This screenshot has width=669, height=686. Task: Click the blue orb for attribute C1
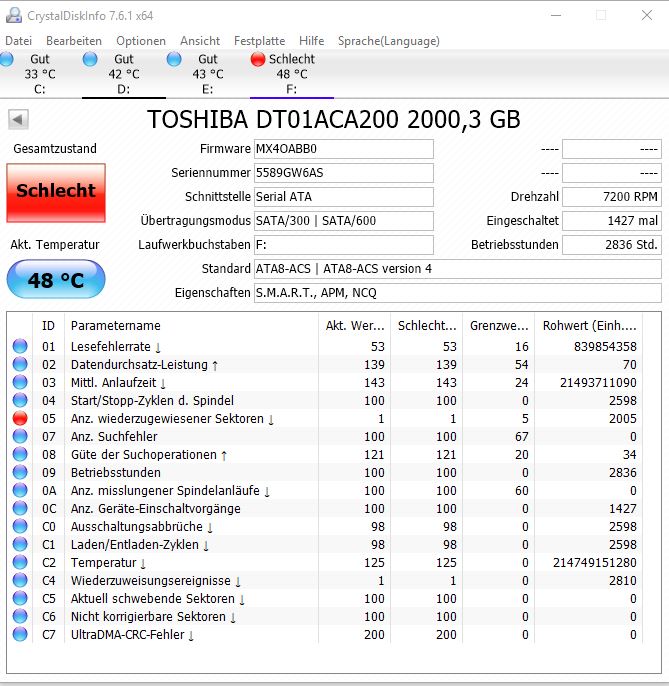pos(20,544)
